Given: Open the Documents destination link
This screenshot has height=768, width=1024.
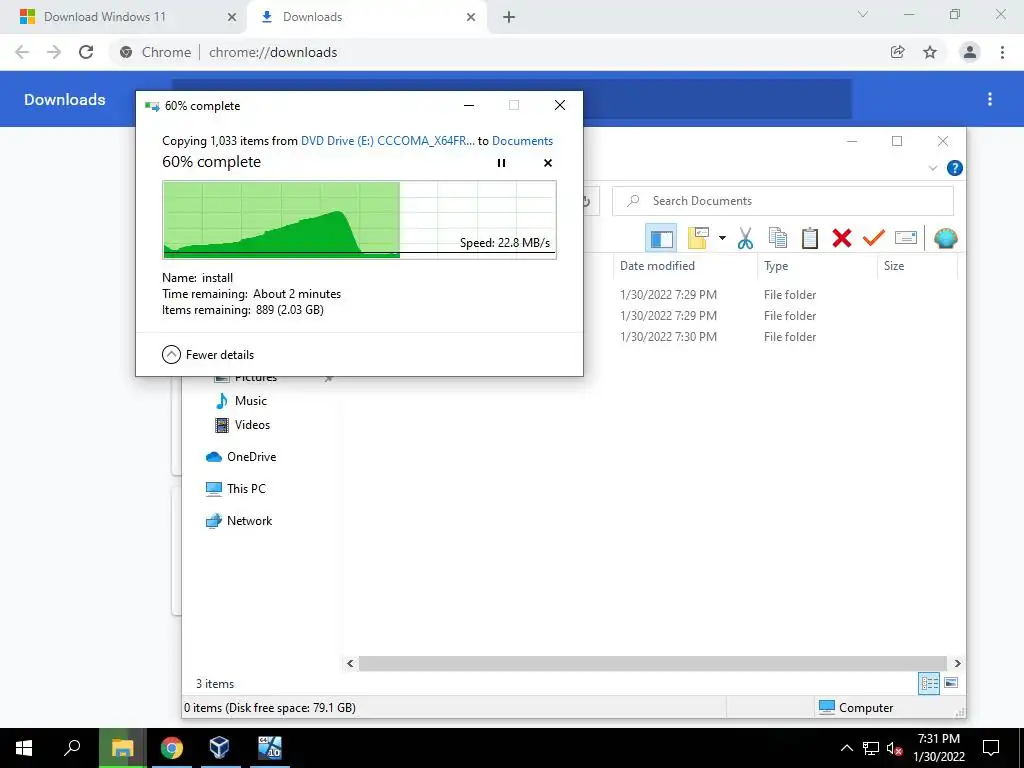Looking at the screenshot, I should click(522, 140).
